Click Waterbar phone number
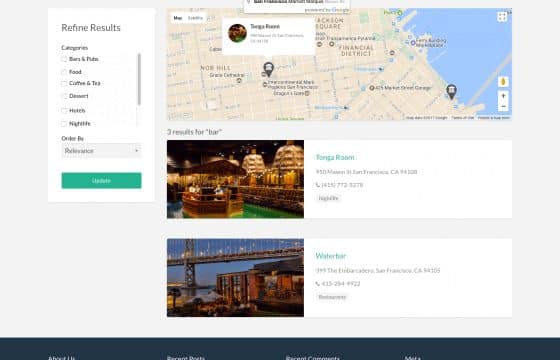Viewport: 560px width, 360px height. 341,284
